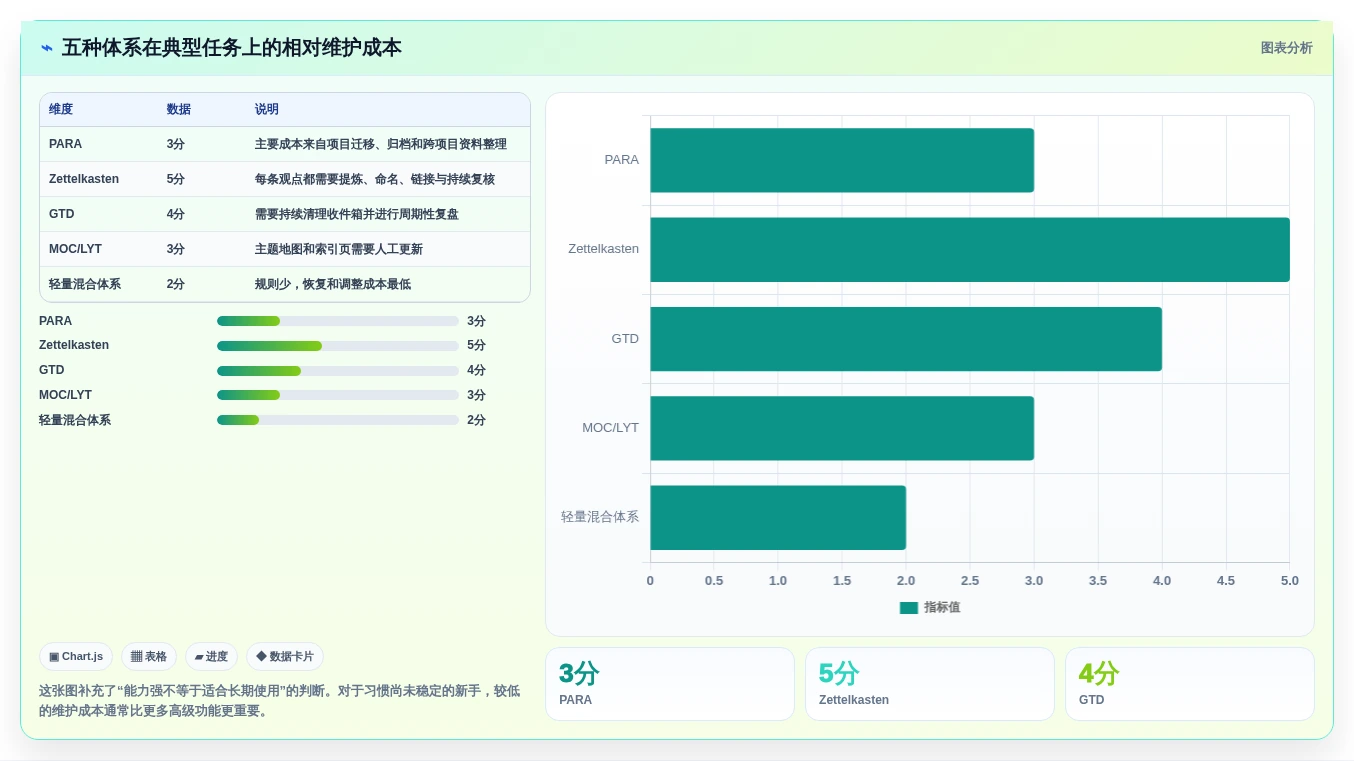Click the 数据卡片 tag chip

285,657
